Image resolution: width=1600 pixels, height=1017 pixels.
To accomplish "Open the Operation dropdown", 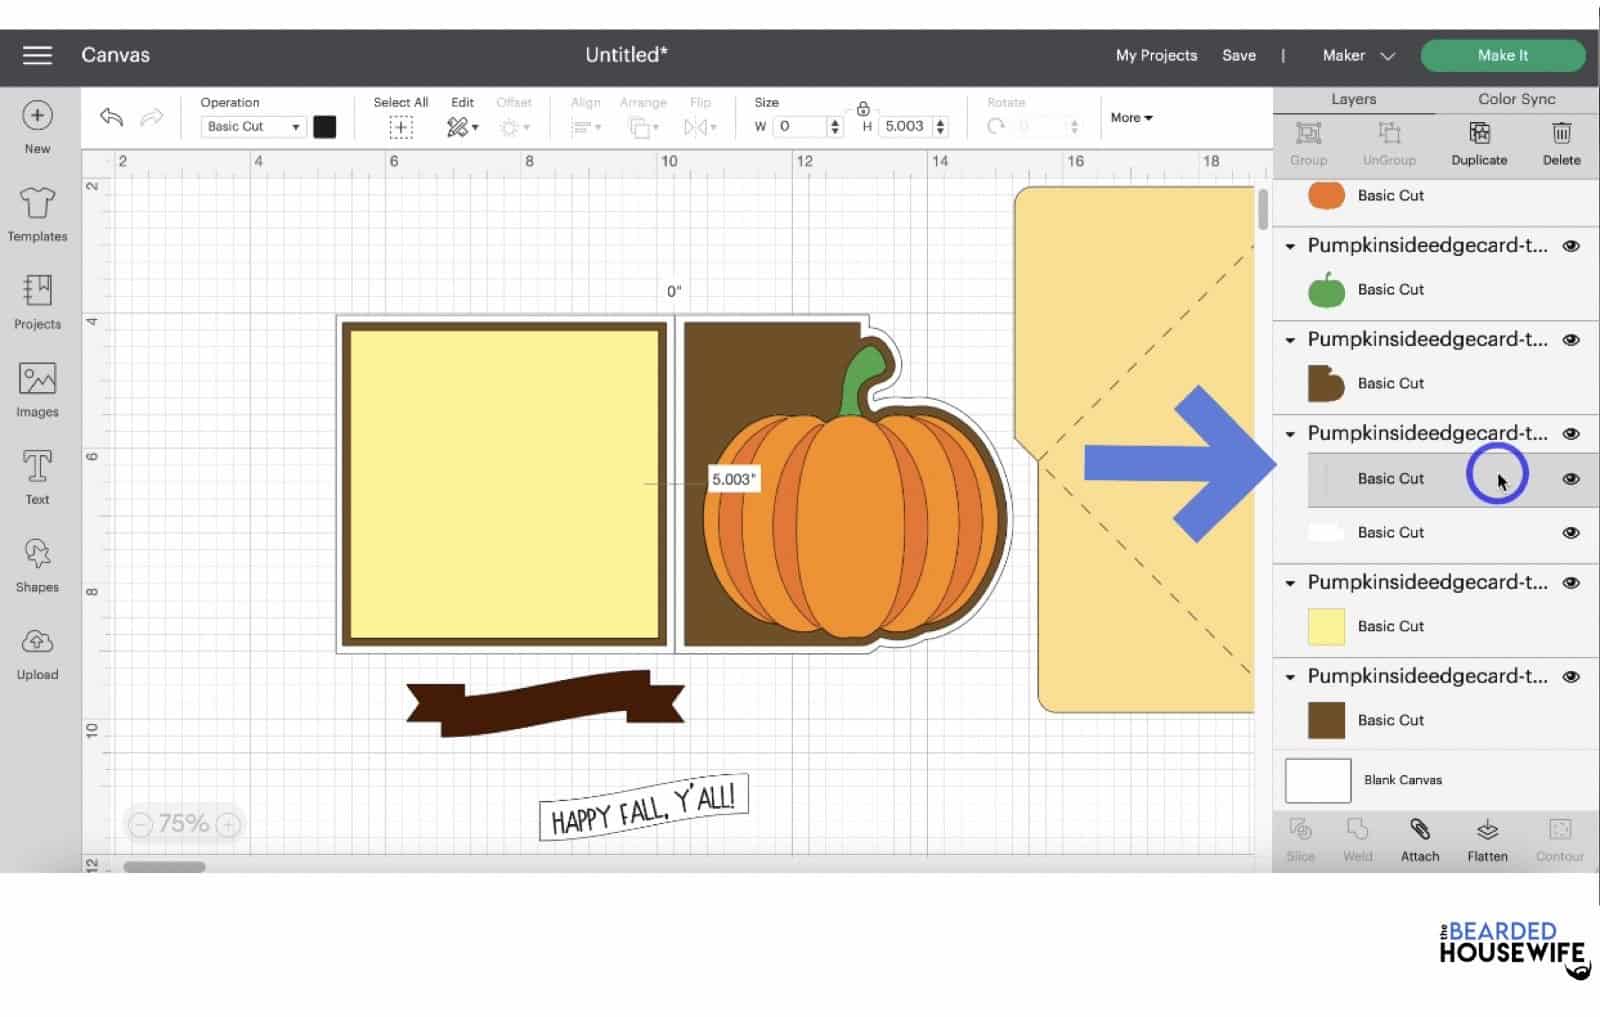I will [251, 126].
